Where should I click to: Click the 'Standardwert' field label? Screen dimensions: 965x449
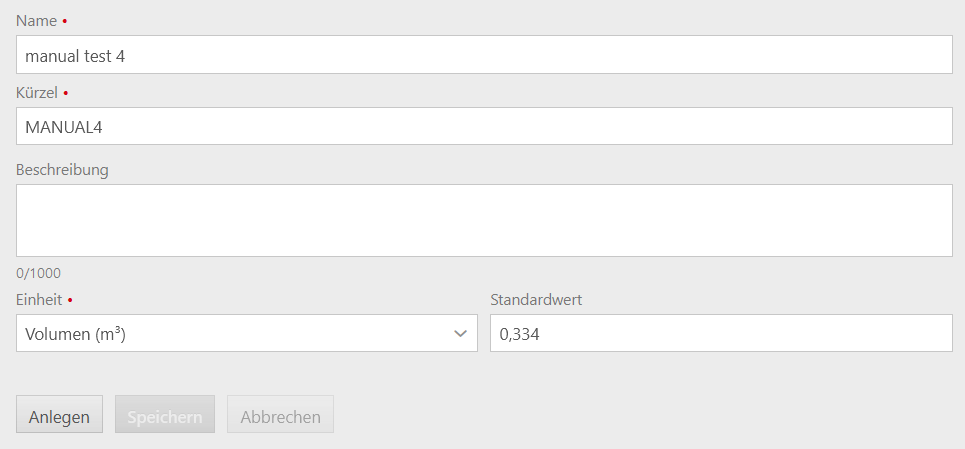click(536, 300)
